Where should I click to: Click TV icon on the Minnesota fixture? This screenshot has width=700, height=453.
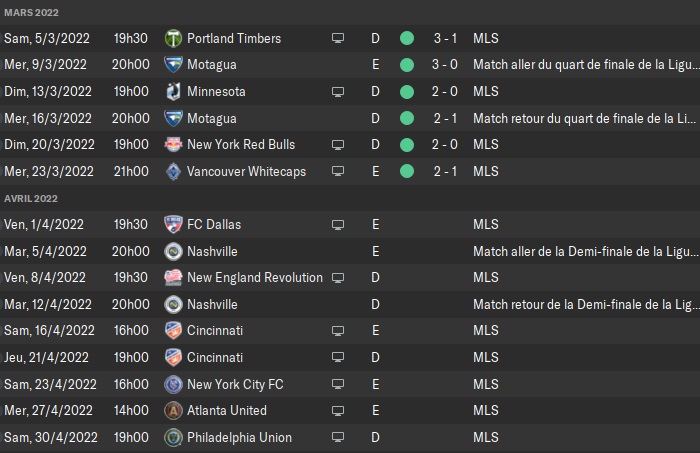(x=338, y=91)
